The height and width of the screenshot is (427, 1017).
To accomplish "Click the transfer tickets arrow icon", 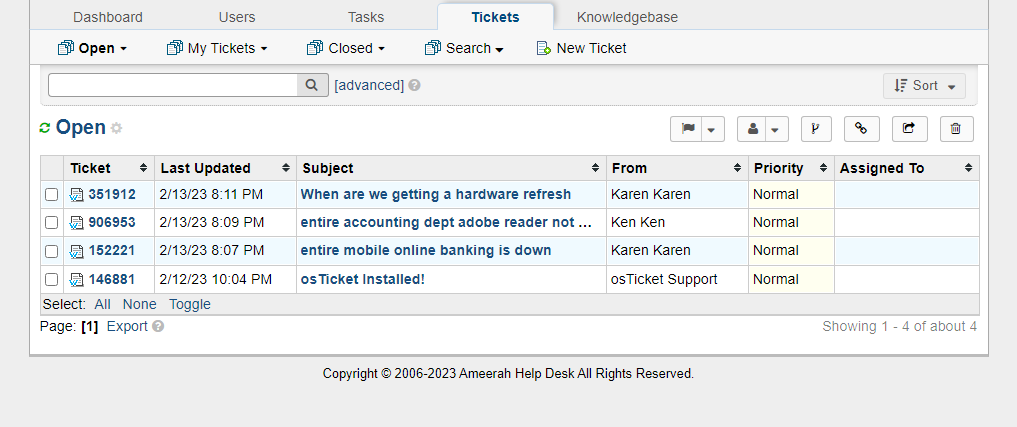I will [909, 129].
